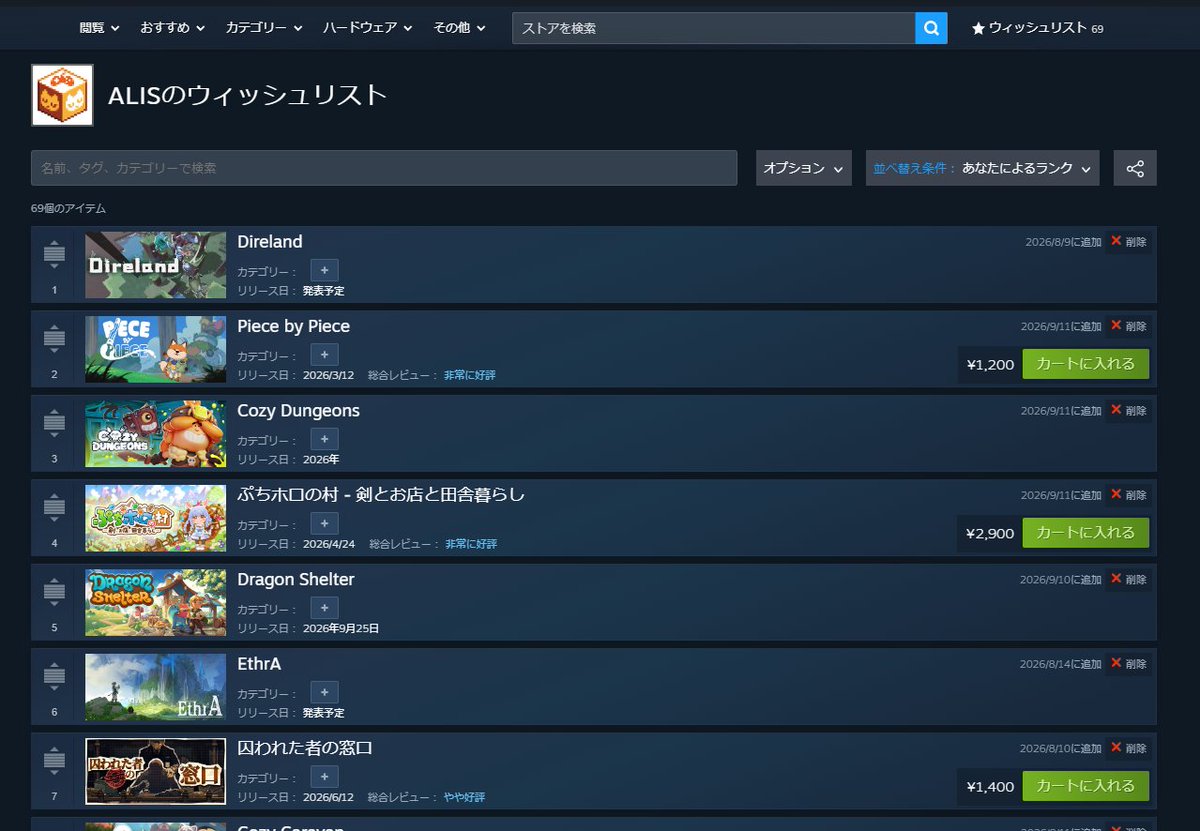The image size is (1200, 831).
Task: Click the ¥1,200 price label
Action: 990,364
